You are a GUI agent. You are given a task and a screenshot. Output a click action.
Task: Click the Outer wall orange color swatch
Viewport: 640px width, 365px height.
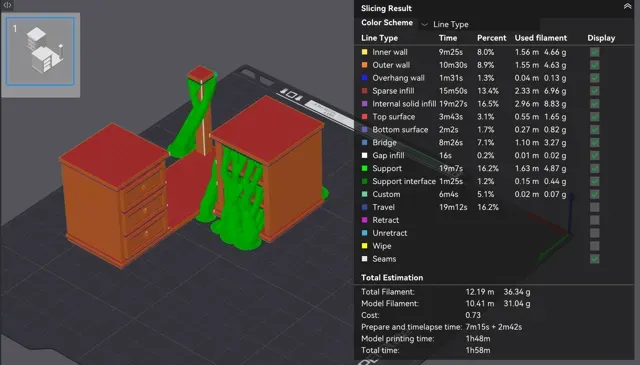click(x=364, y=65)
